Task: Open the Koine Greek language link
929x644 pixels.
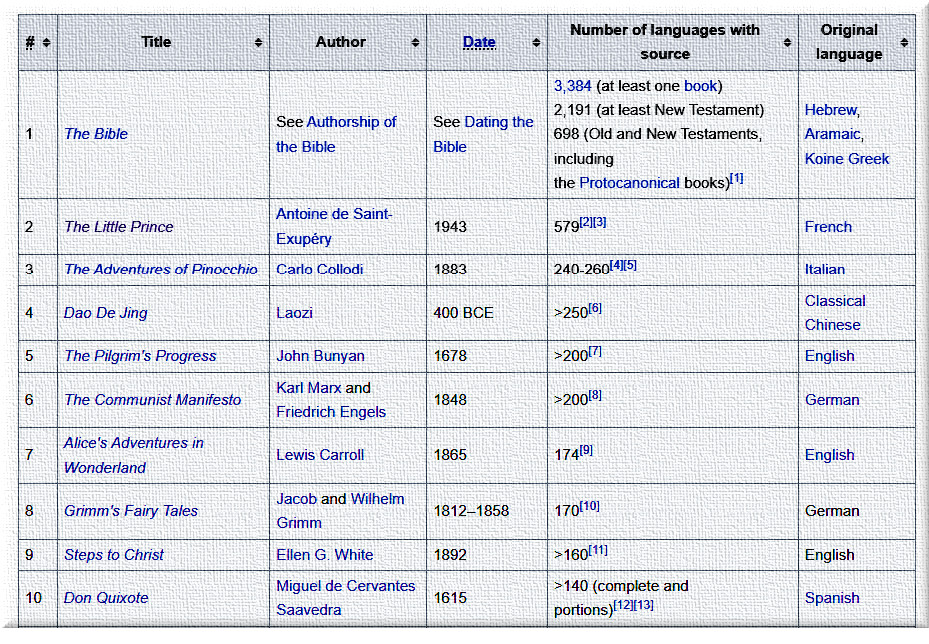Action: click(846, 159)
